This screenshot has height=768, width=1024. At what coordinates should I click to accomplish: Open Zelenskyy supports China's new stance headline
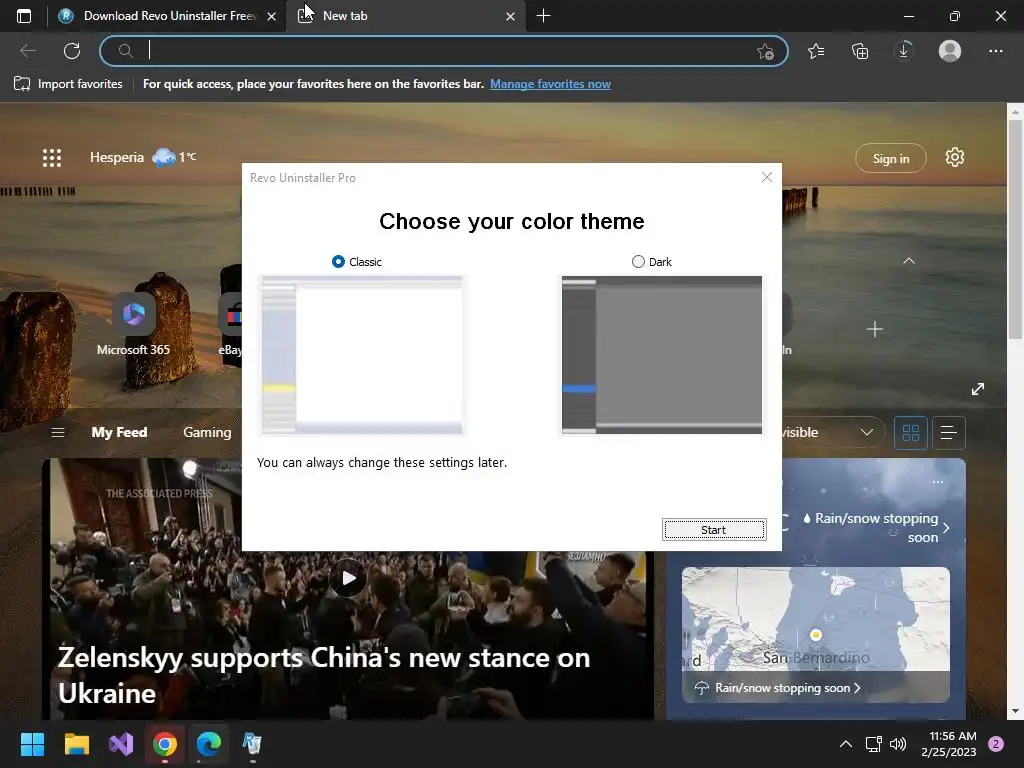[x=324, y=675]
